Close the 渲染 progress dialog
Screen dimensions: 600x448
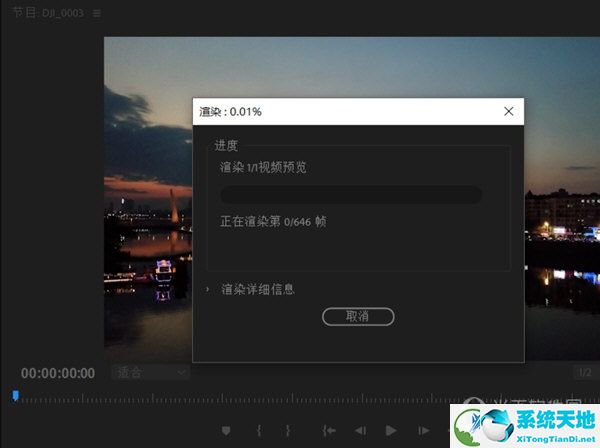tap(508, 112)
